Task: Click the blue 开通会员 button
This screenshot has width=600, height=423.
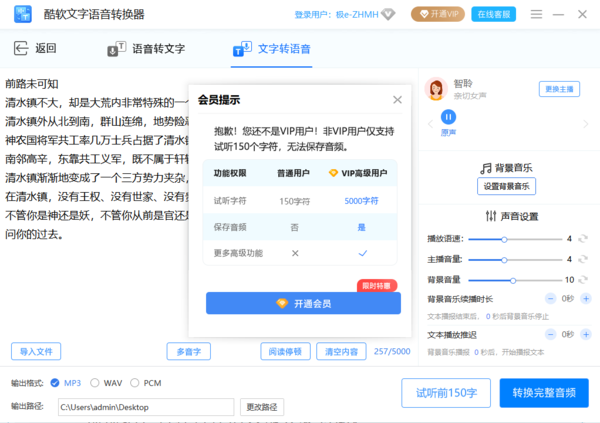Action: pyautogui.click(x=303, y=303)
